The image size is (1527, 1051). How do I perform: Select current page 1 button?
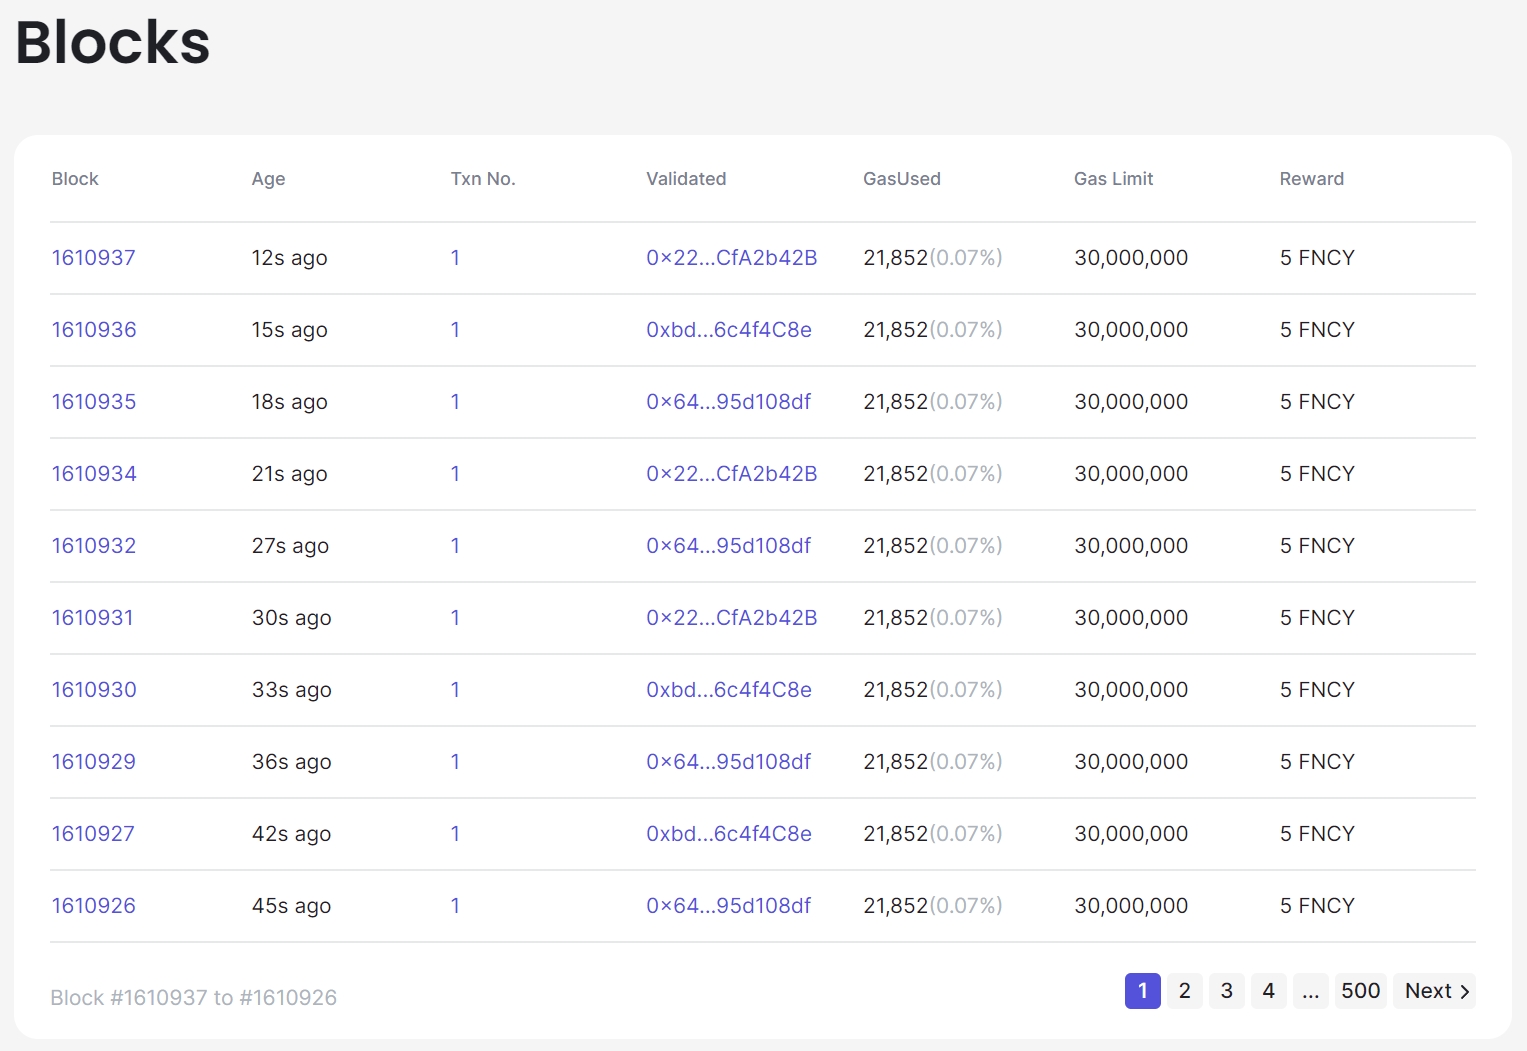coord(1142,991)
